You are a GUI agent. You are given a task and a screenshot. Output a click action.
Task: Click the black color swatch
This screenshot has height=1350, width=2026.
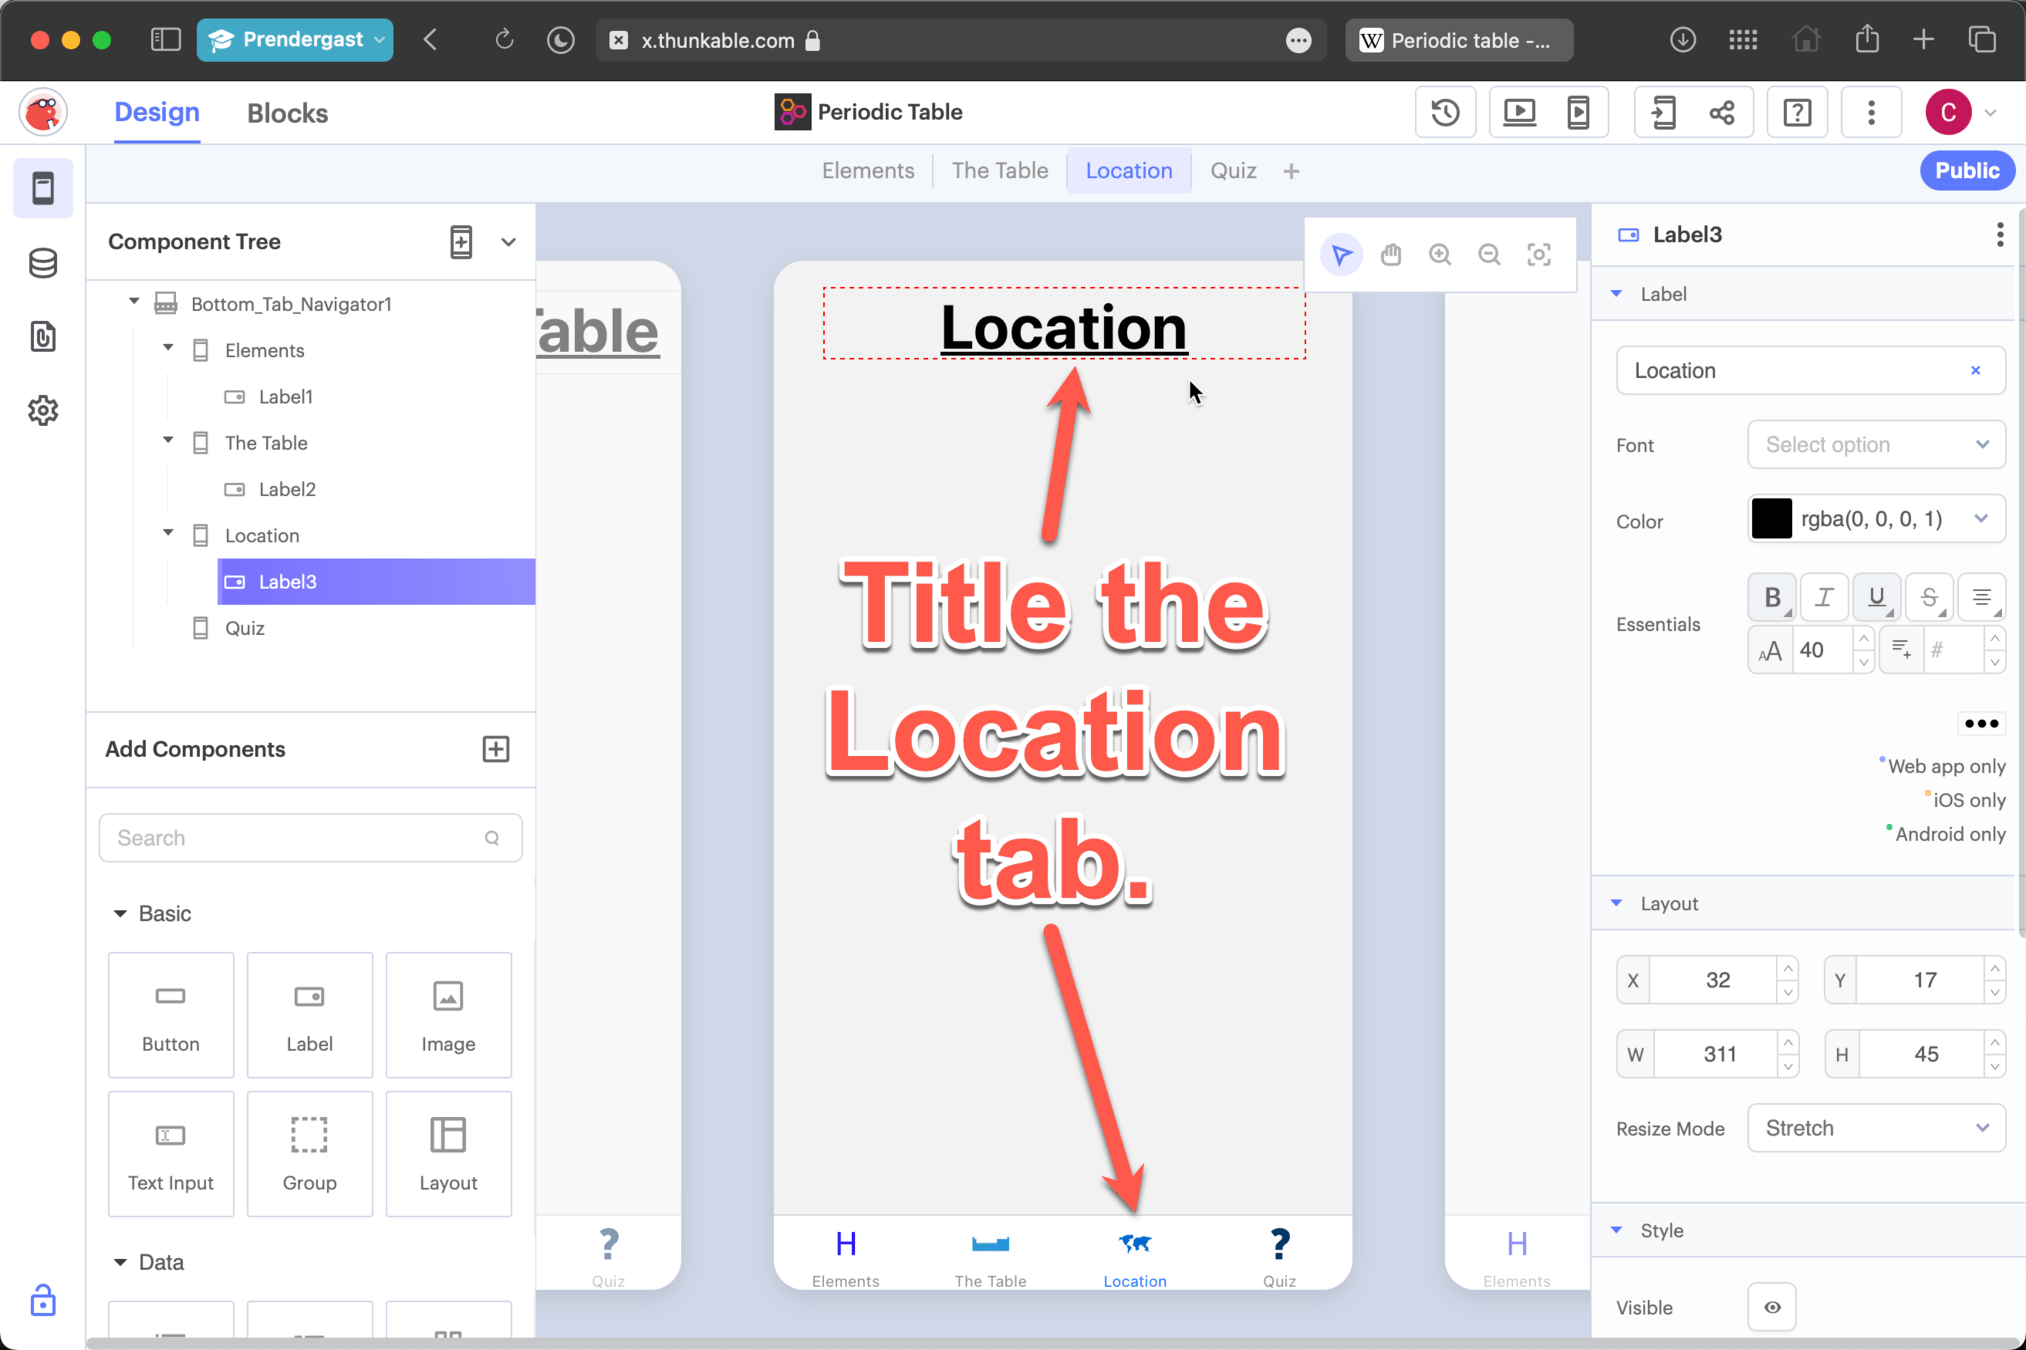tap(1771, 519)
